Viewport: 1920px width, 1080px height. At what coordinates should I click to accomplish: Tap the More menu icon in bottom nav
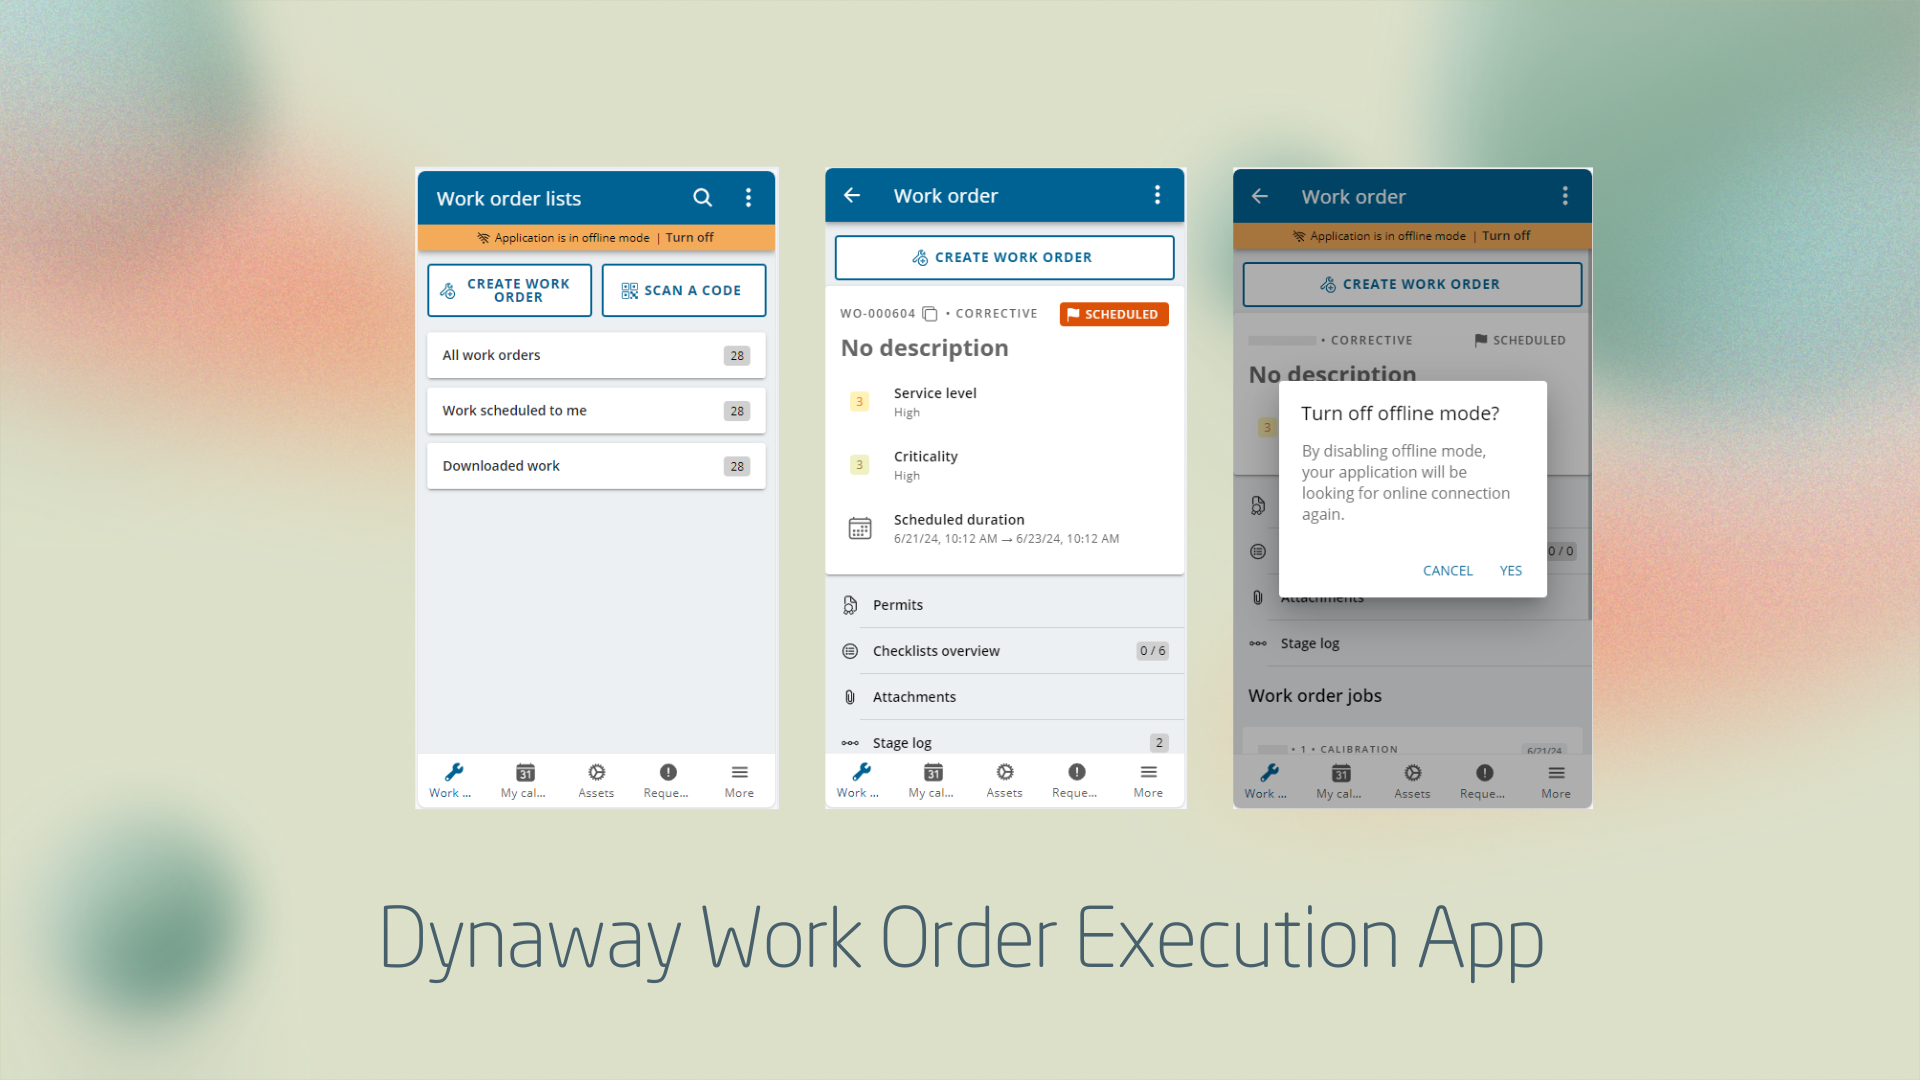pos(740,778)
